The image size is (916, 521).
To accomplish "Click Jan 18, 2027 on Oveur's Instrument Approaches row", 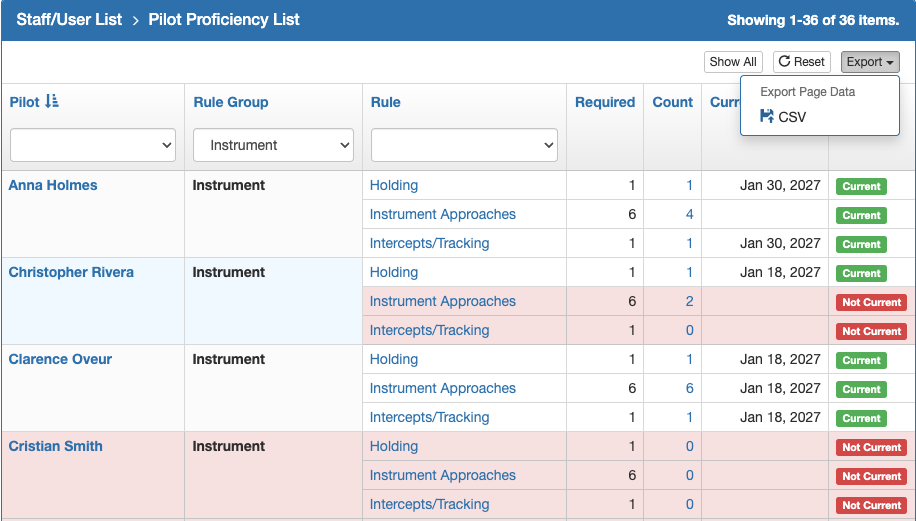I will (x=780, y=388).
